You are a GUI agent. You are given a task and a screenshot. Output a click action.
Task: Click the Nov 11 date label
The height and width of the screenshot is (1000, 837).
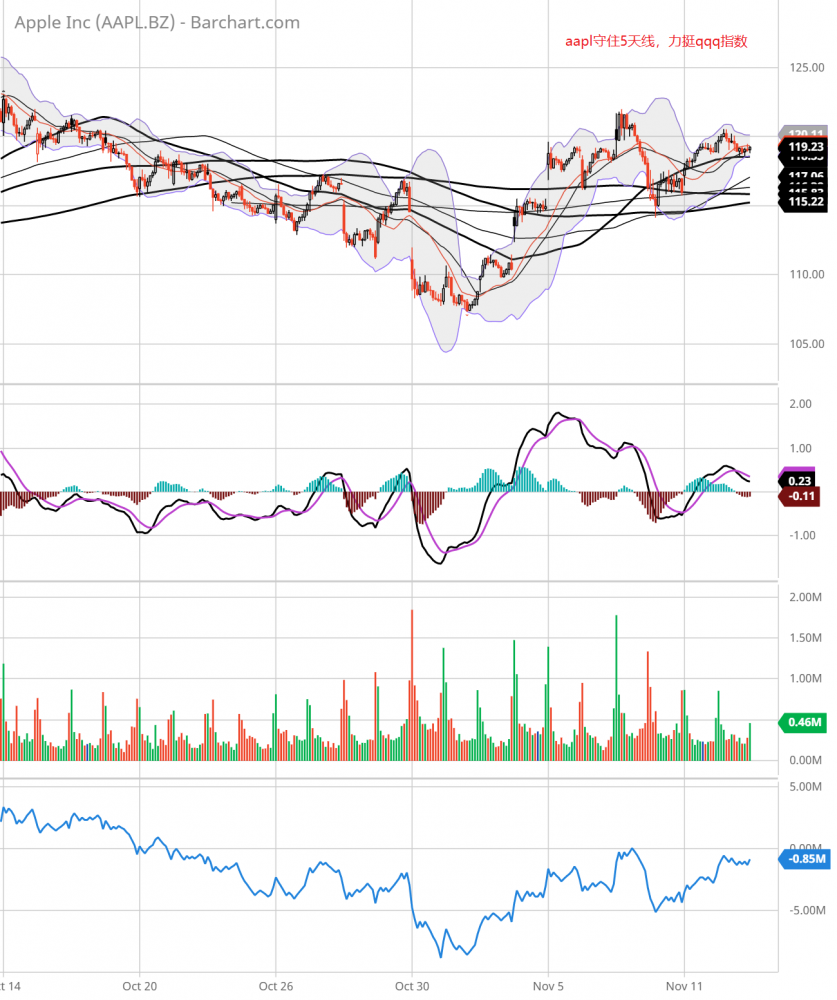click(x=684, y=985)
